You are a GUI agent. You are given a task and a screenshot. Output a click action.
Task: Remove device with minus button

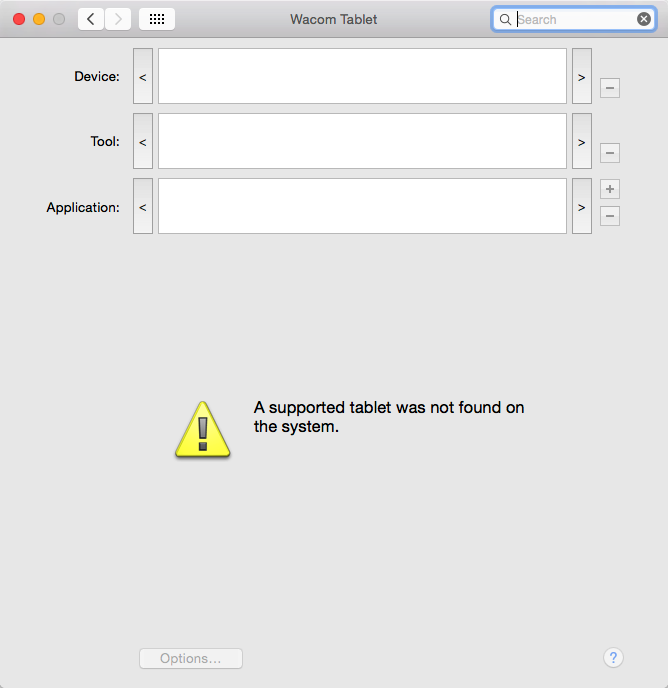point(610,88)
